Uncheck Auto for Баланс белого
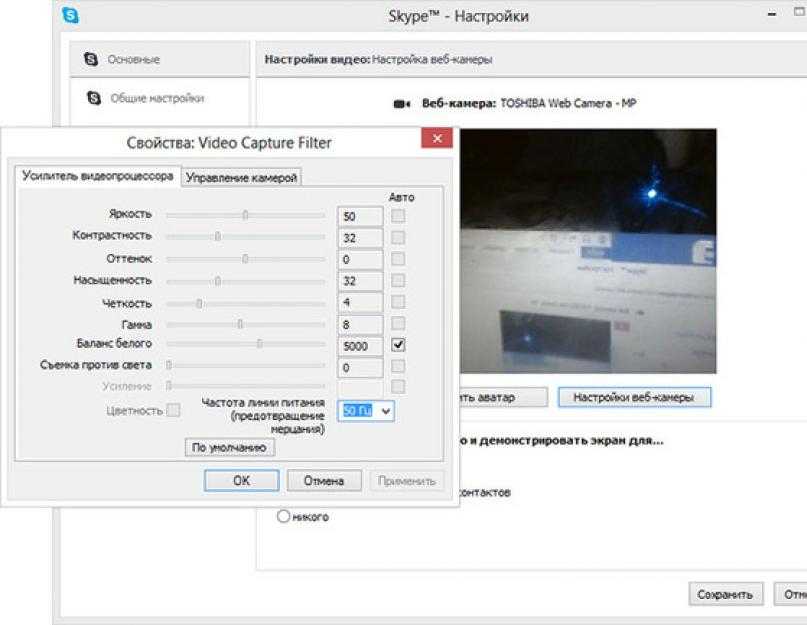807x625 pixels. point(398,344)
